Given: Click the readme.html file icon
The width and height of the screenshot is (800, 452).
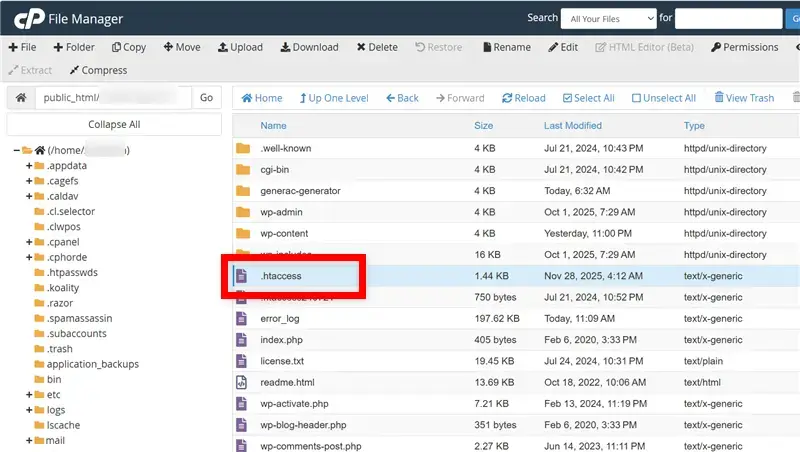Looking at the screenshot, I should coord(241,382).
